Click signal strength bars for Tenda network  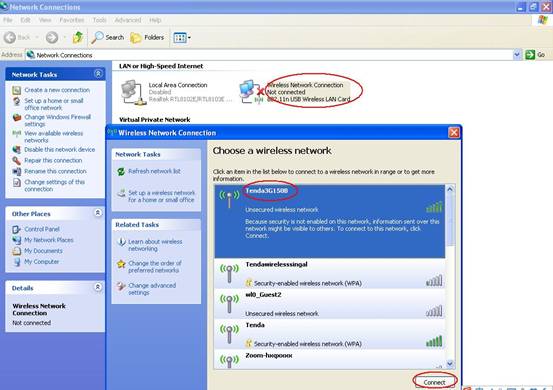434,341
